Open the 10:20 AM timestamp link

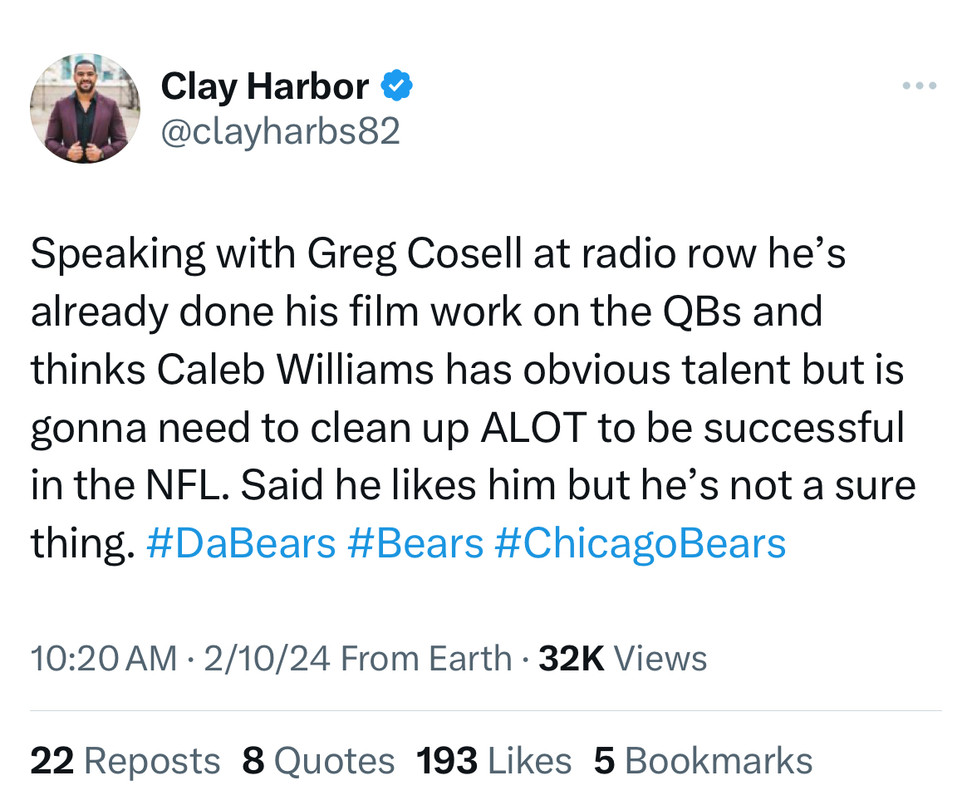104,658
